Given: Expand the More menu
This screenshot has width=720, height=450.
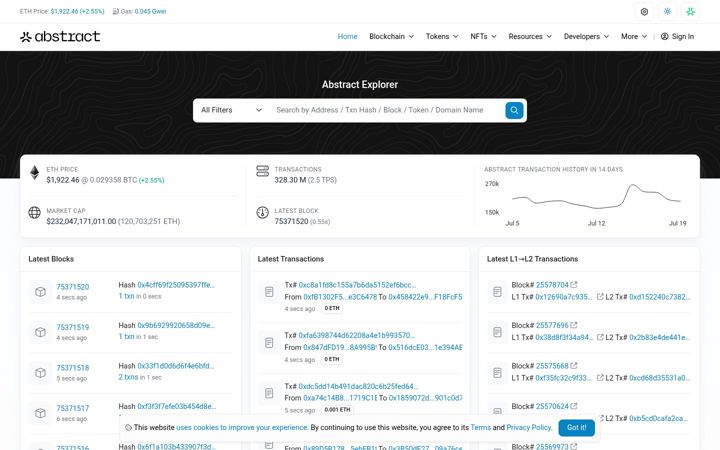Looking at the screenshot, I should coord(634,36).
